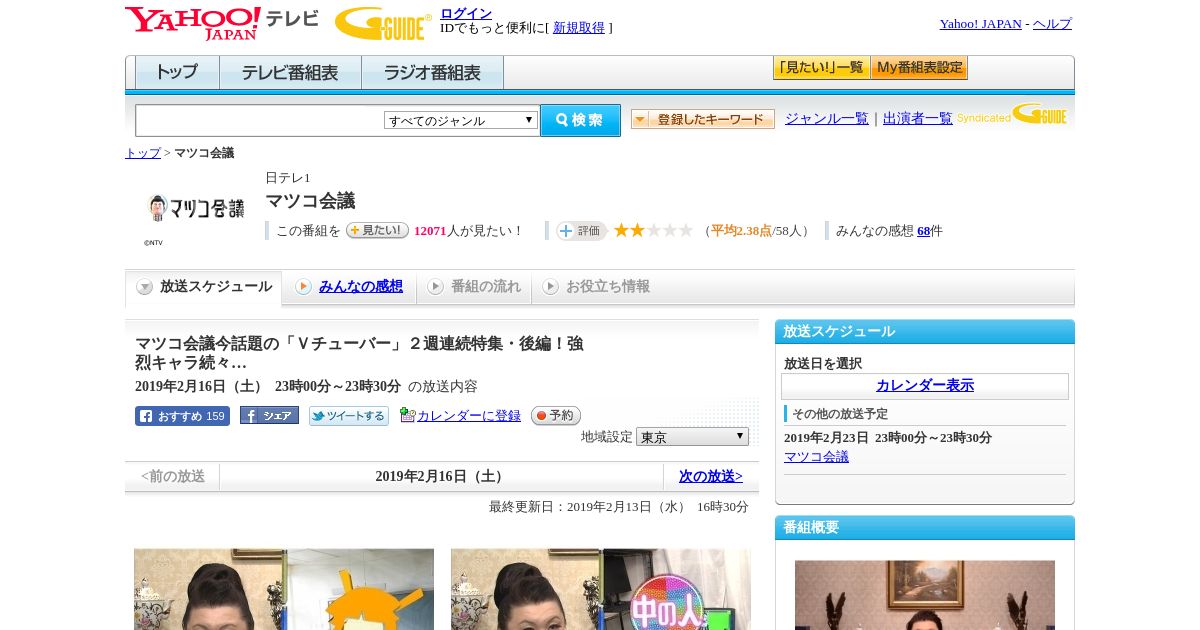The height and width of the screenshot is (630, 1200).
Task: Open the カレンダーに登録 link
Action: (469, 416)
